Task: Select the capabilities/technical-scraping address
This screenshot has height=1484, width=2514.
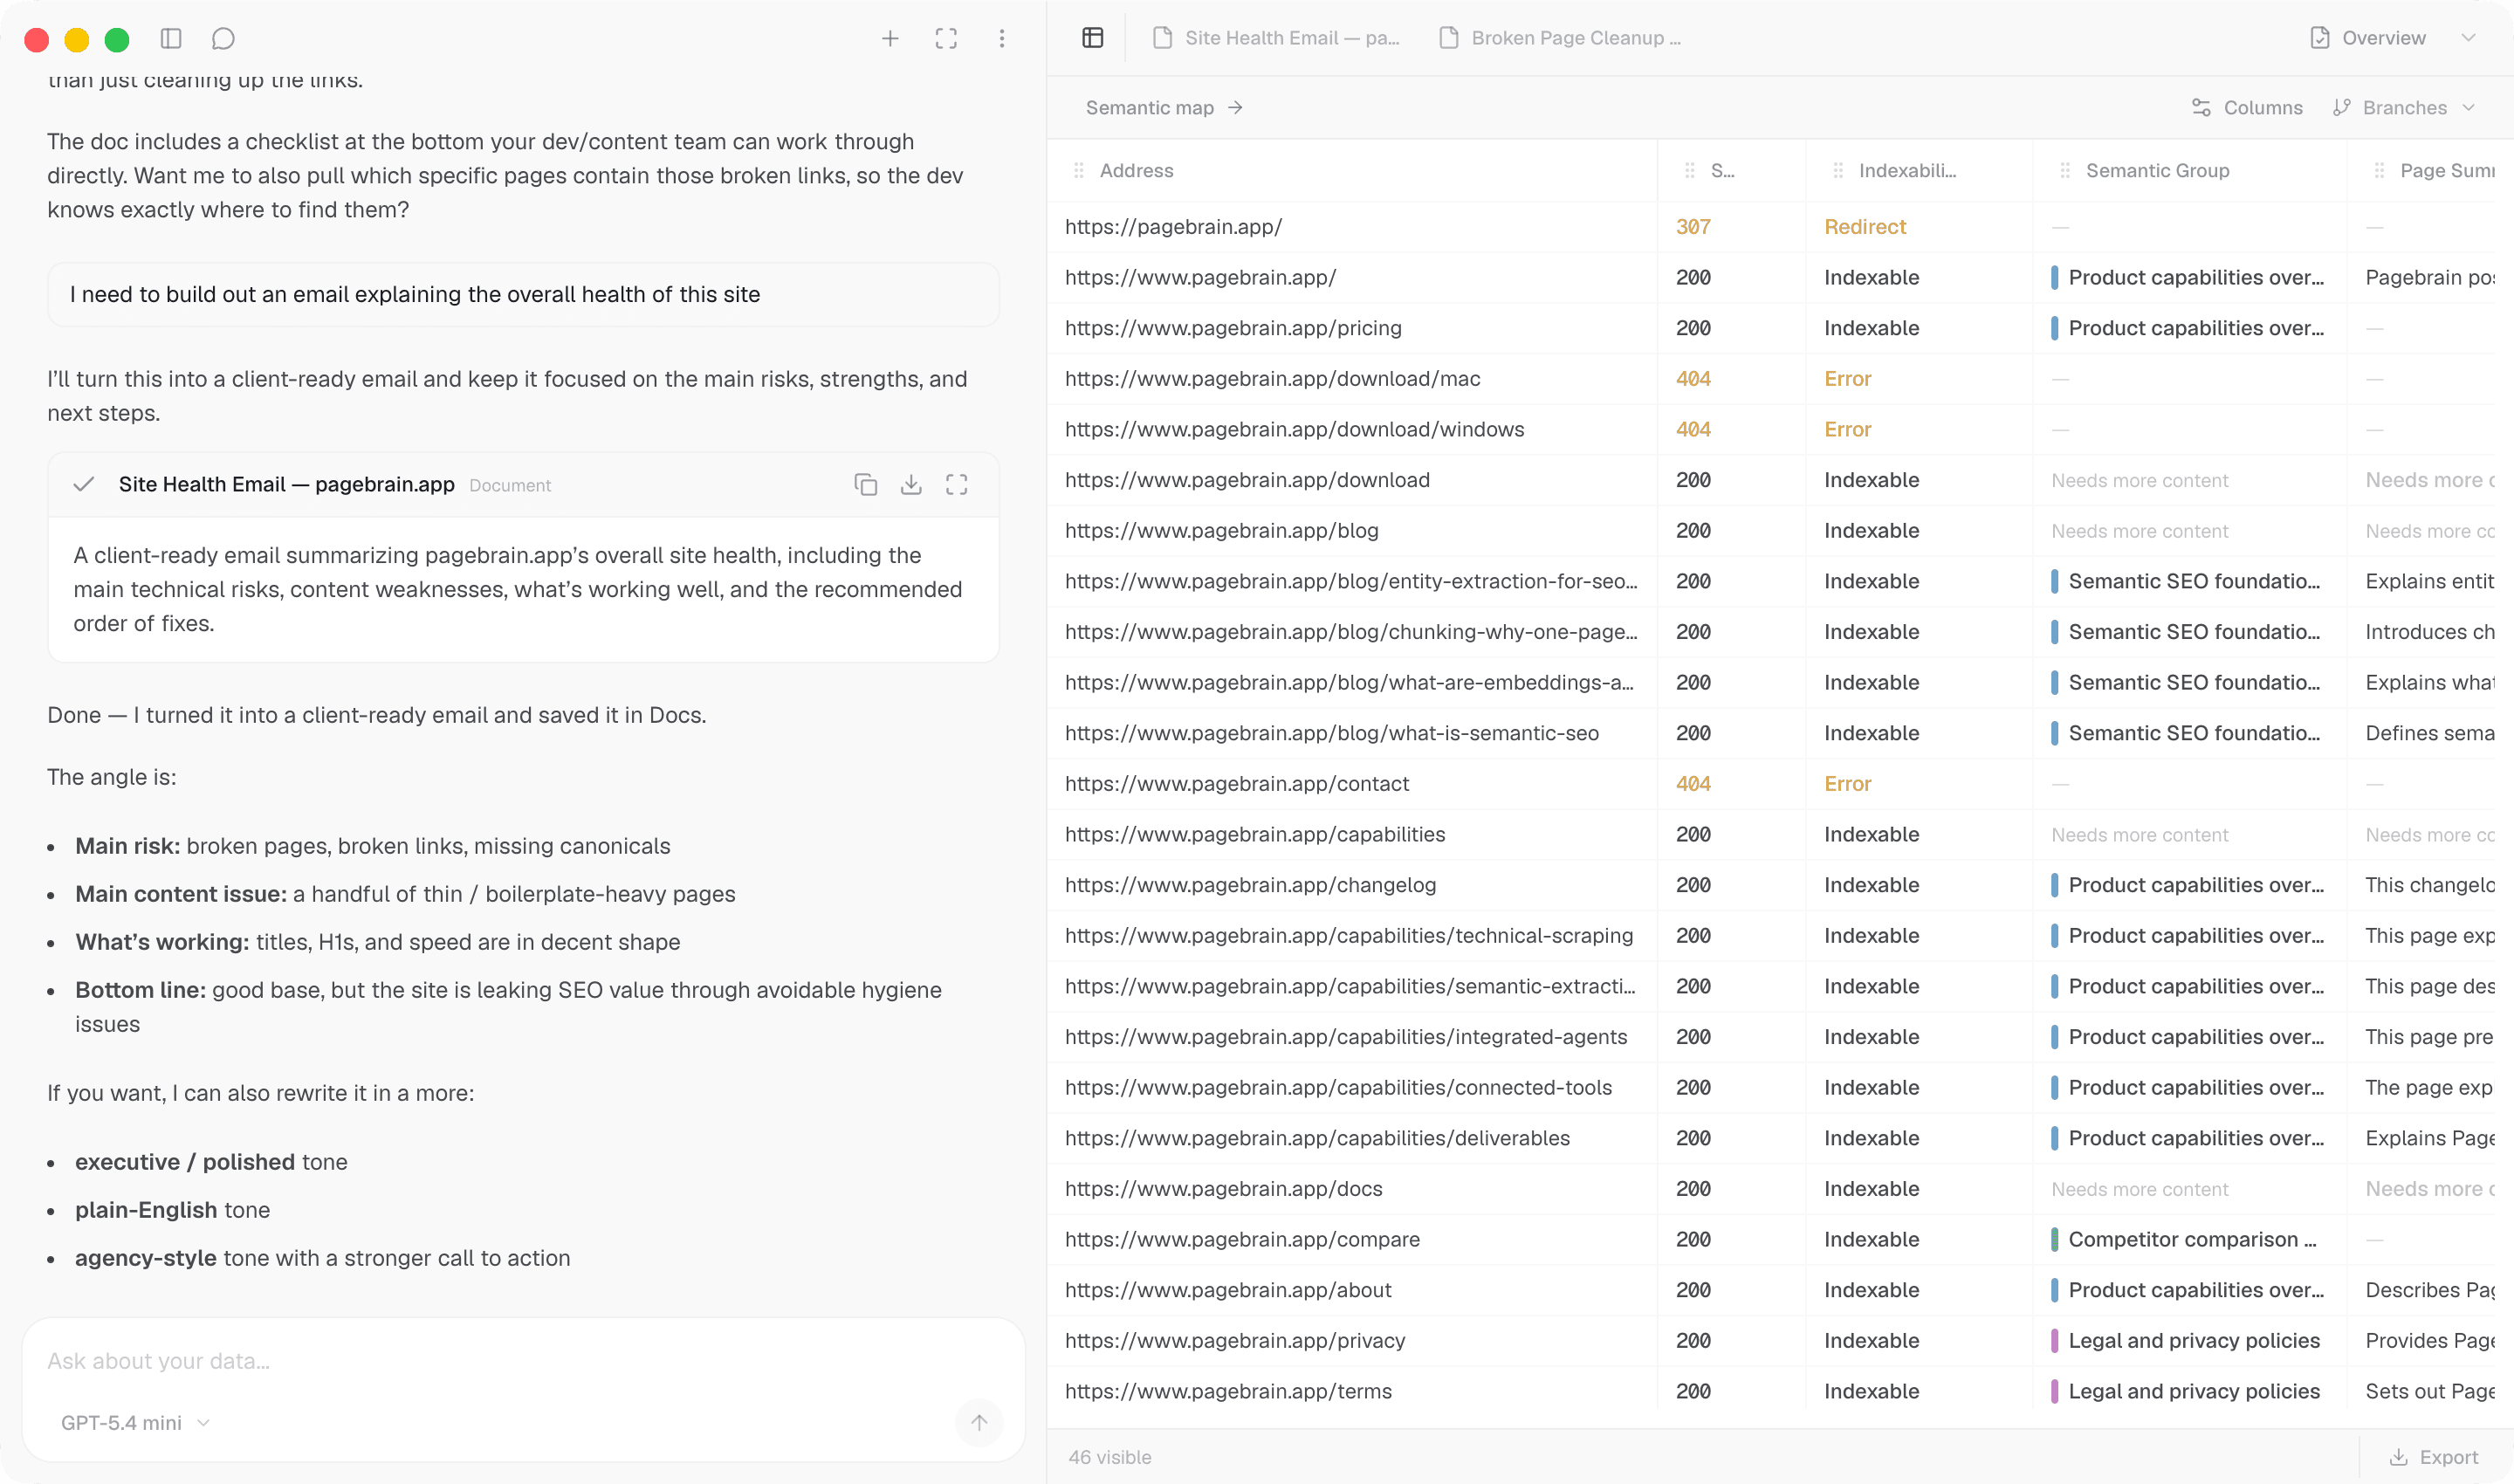Action: tap(1348, 936)
